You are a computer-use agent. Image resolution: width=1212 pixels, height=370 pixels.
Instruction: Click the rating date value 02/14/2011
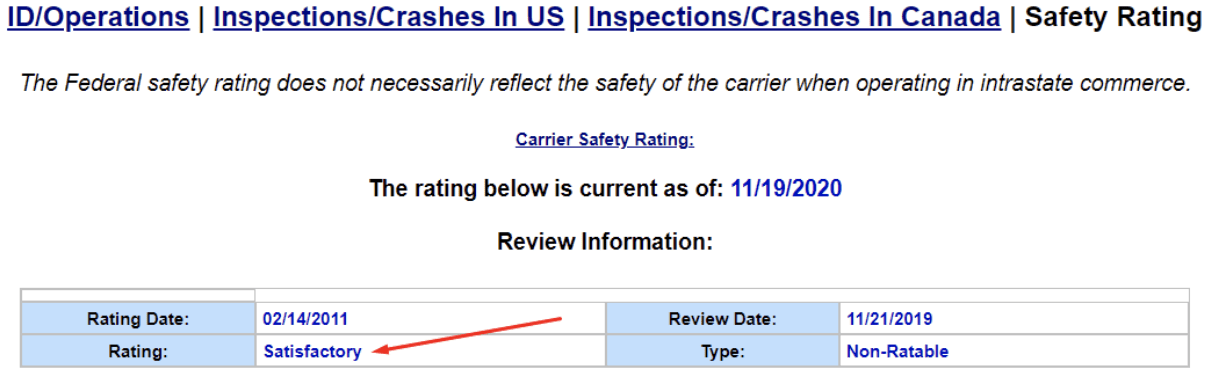pyautogui.click(x=305, y=319)
